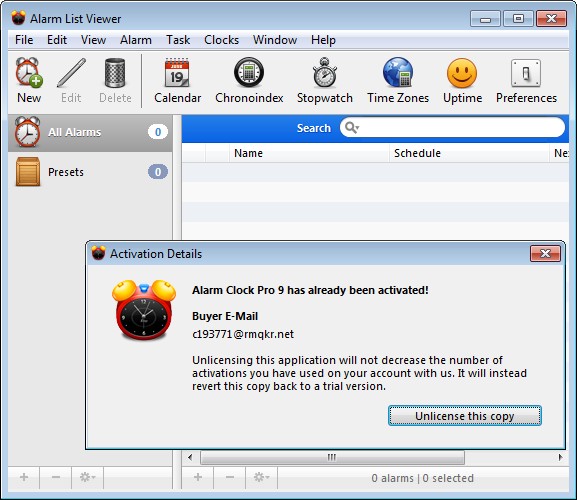The height and width of the screenshot is (500, 577).
Task: Open the Window menu
Action: pyautogui.click(x=275, y=40)
